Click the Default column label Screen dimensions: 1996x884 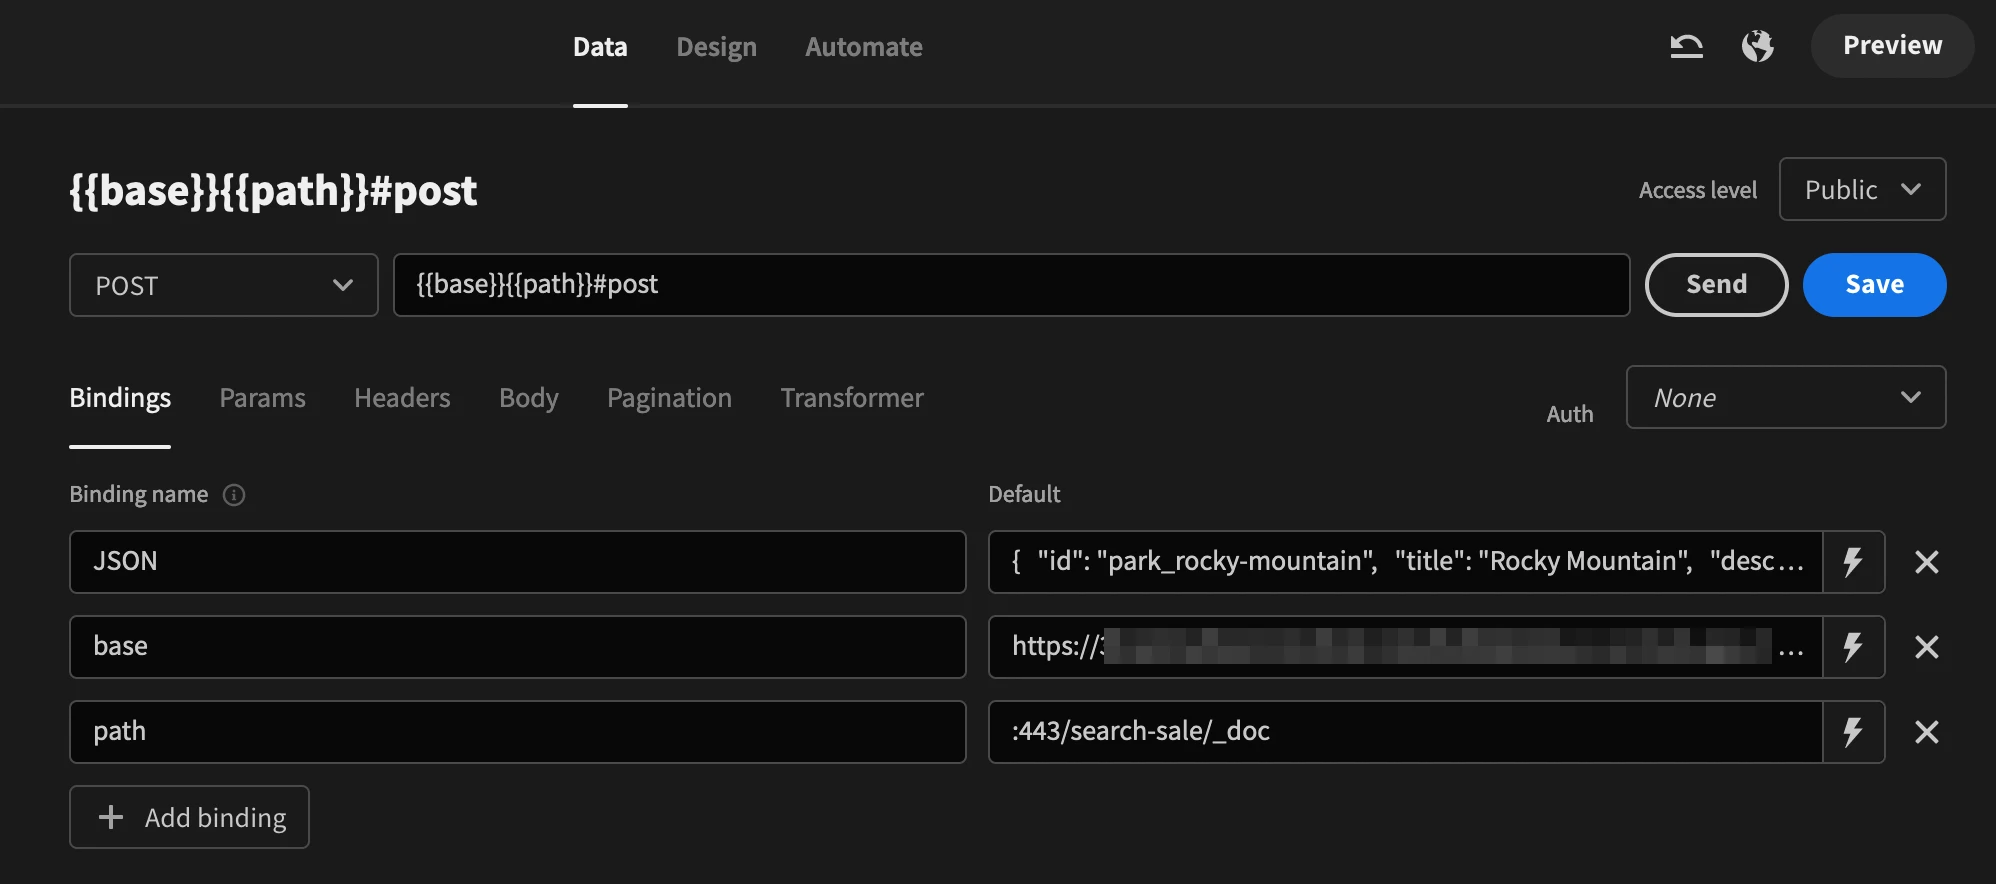(1024, 494)
